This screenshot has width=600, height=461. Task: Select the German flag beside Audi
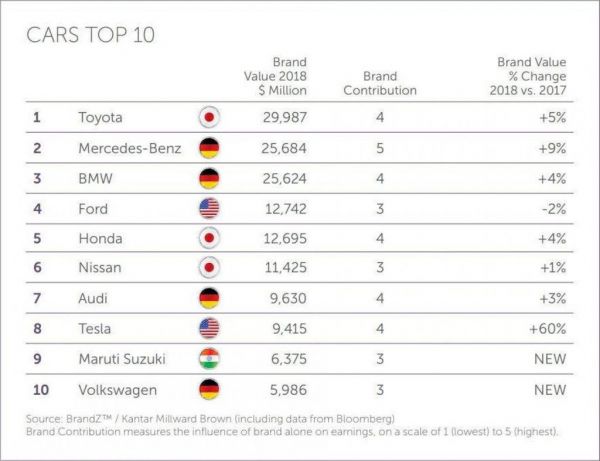click(x=210, y=298)
